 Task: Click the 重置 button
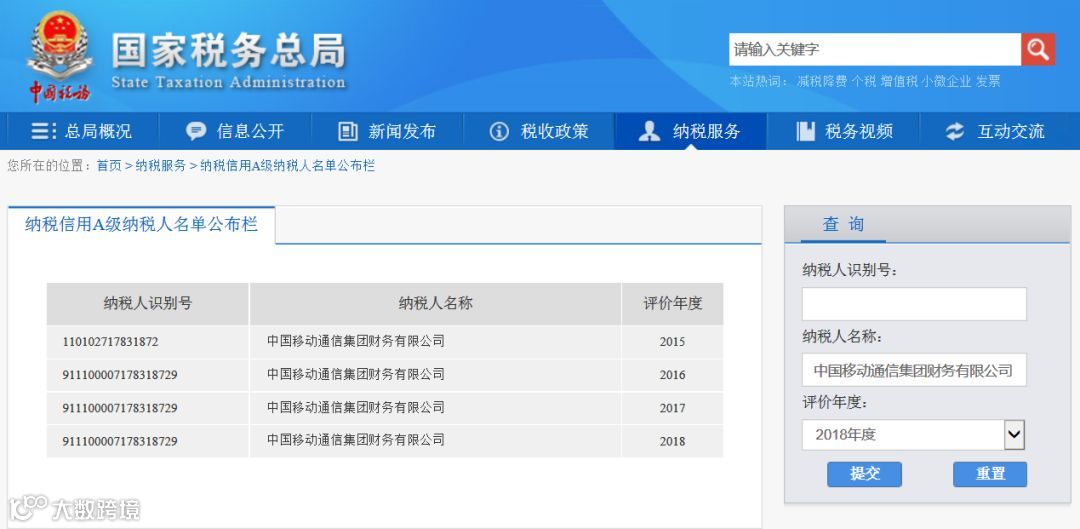click(990, 474)
